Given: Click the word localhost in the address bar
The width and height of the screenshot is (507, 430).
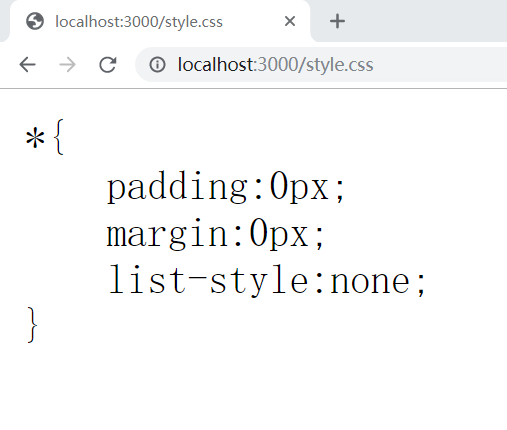Looking at the screenshot, I should pos(216,64).
